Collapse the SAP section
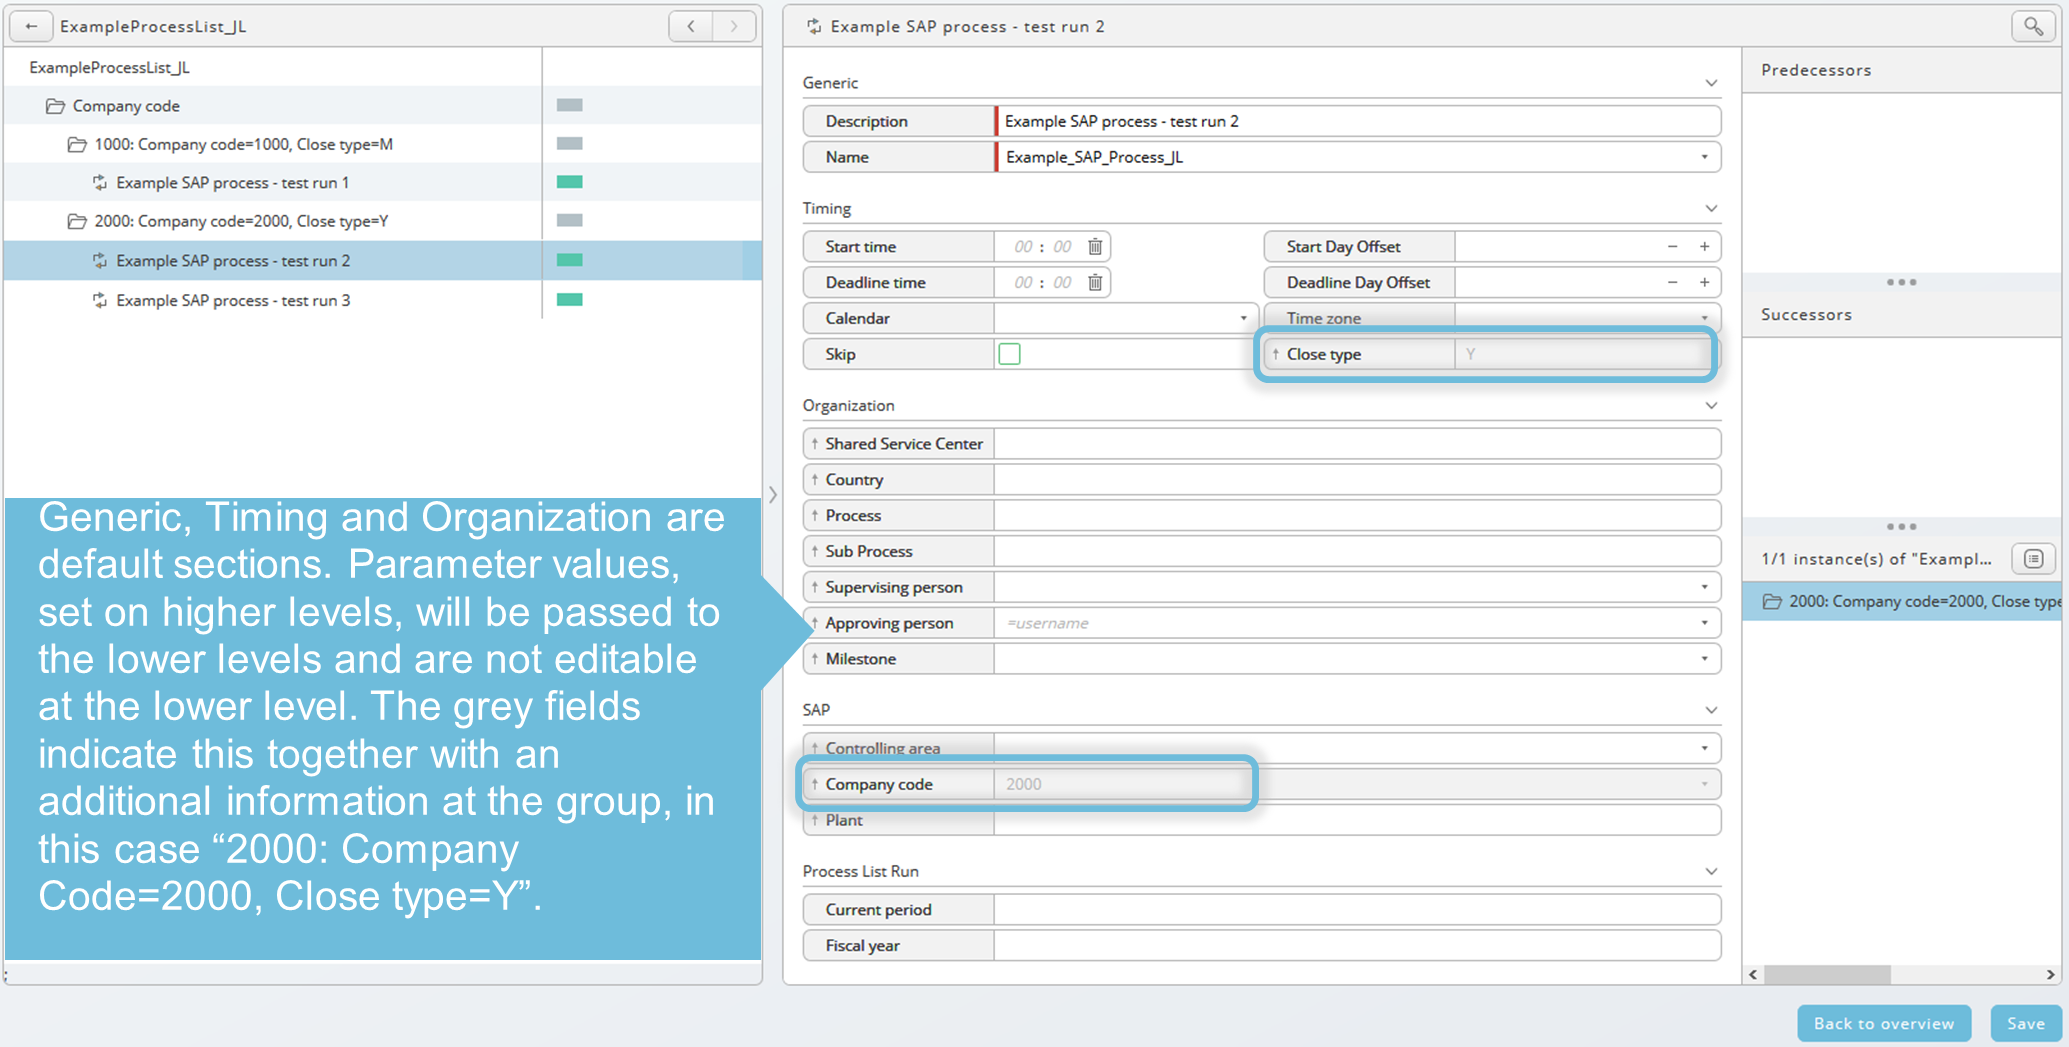This screenshot has width=2069, height=1047. pos(1711,709)
